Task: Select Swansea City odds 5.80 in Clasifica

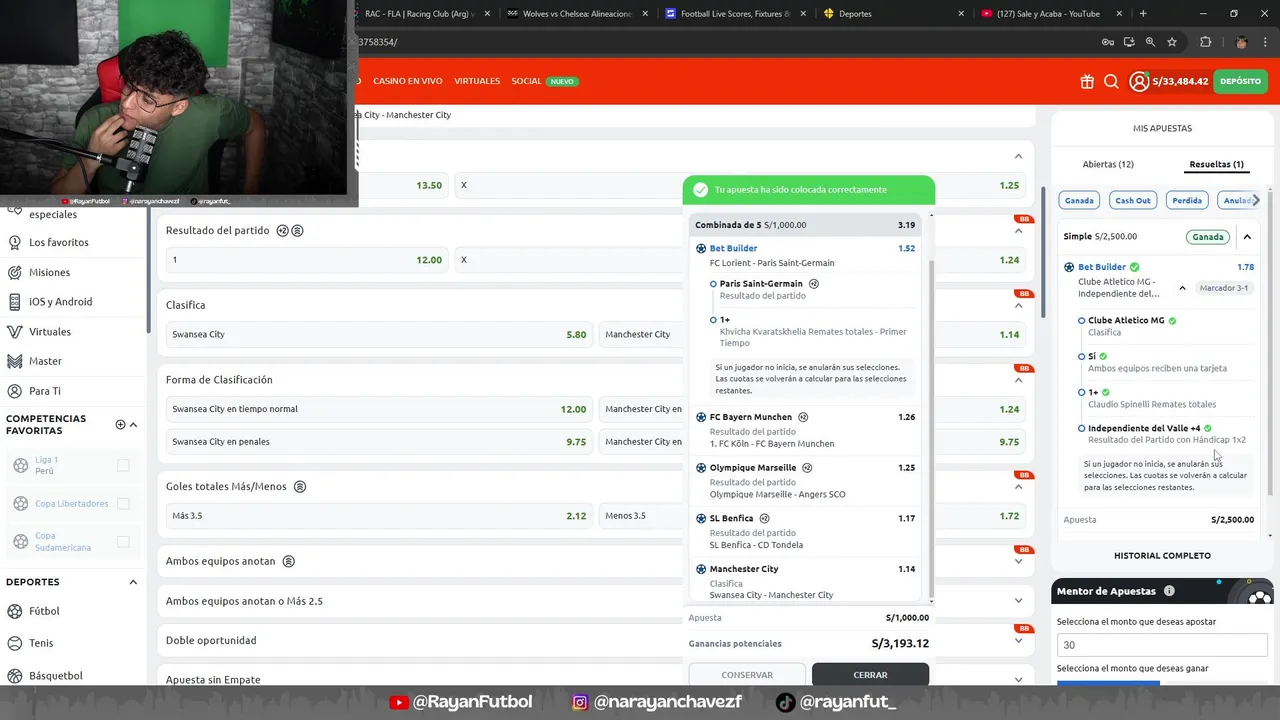Action: [379, 334]
